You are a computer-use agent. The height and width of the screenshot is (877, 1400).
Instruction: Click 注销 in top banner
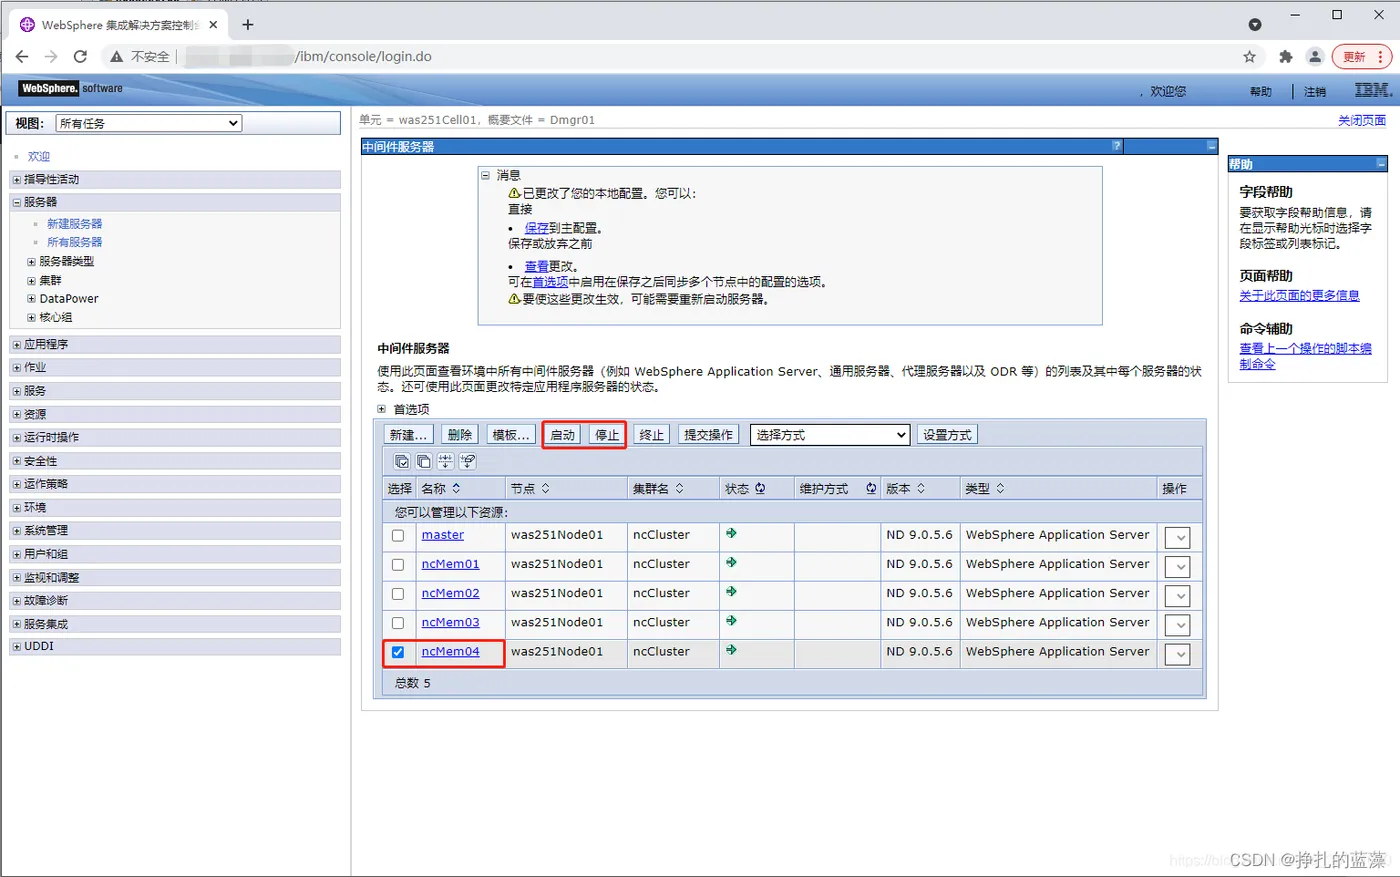point(1315,91)
